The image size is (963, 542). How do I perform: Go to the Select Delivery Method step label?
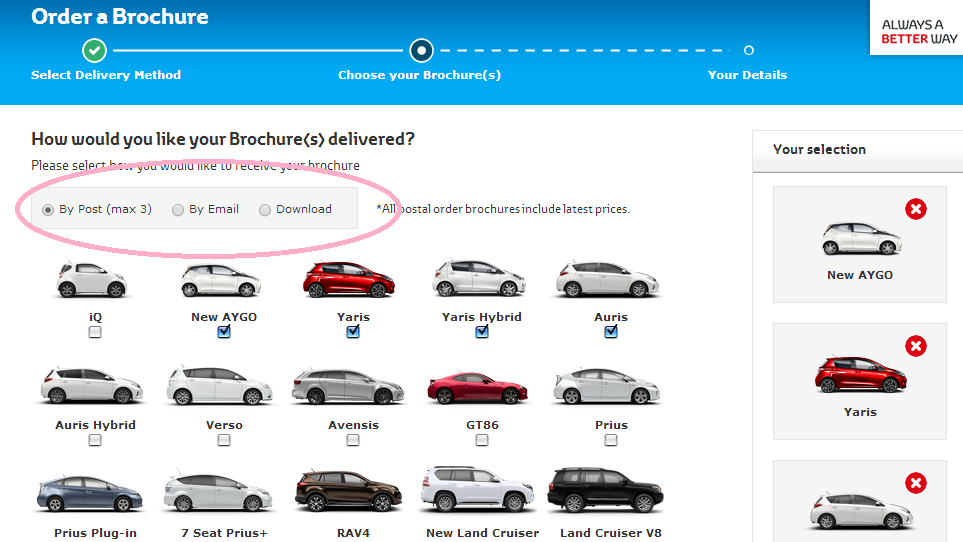click(x=106, y=75)
